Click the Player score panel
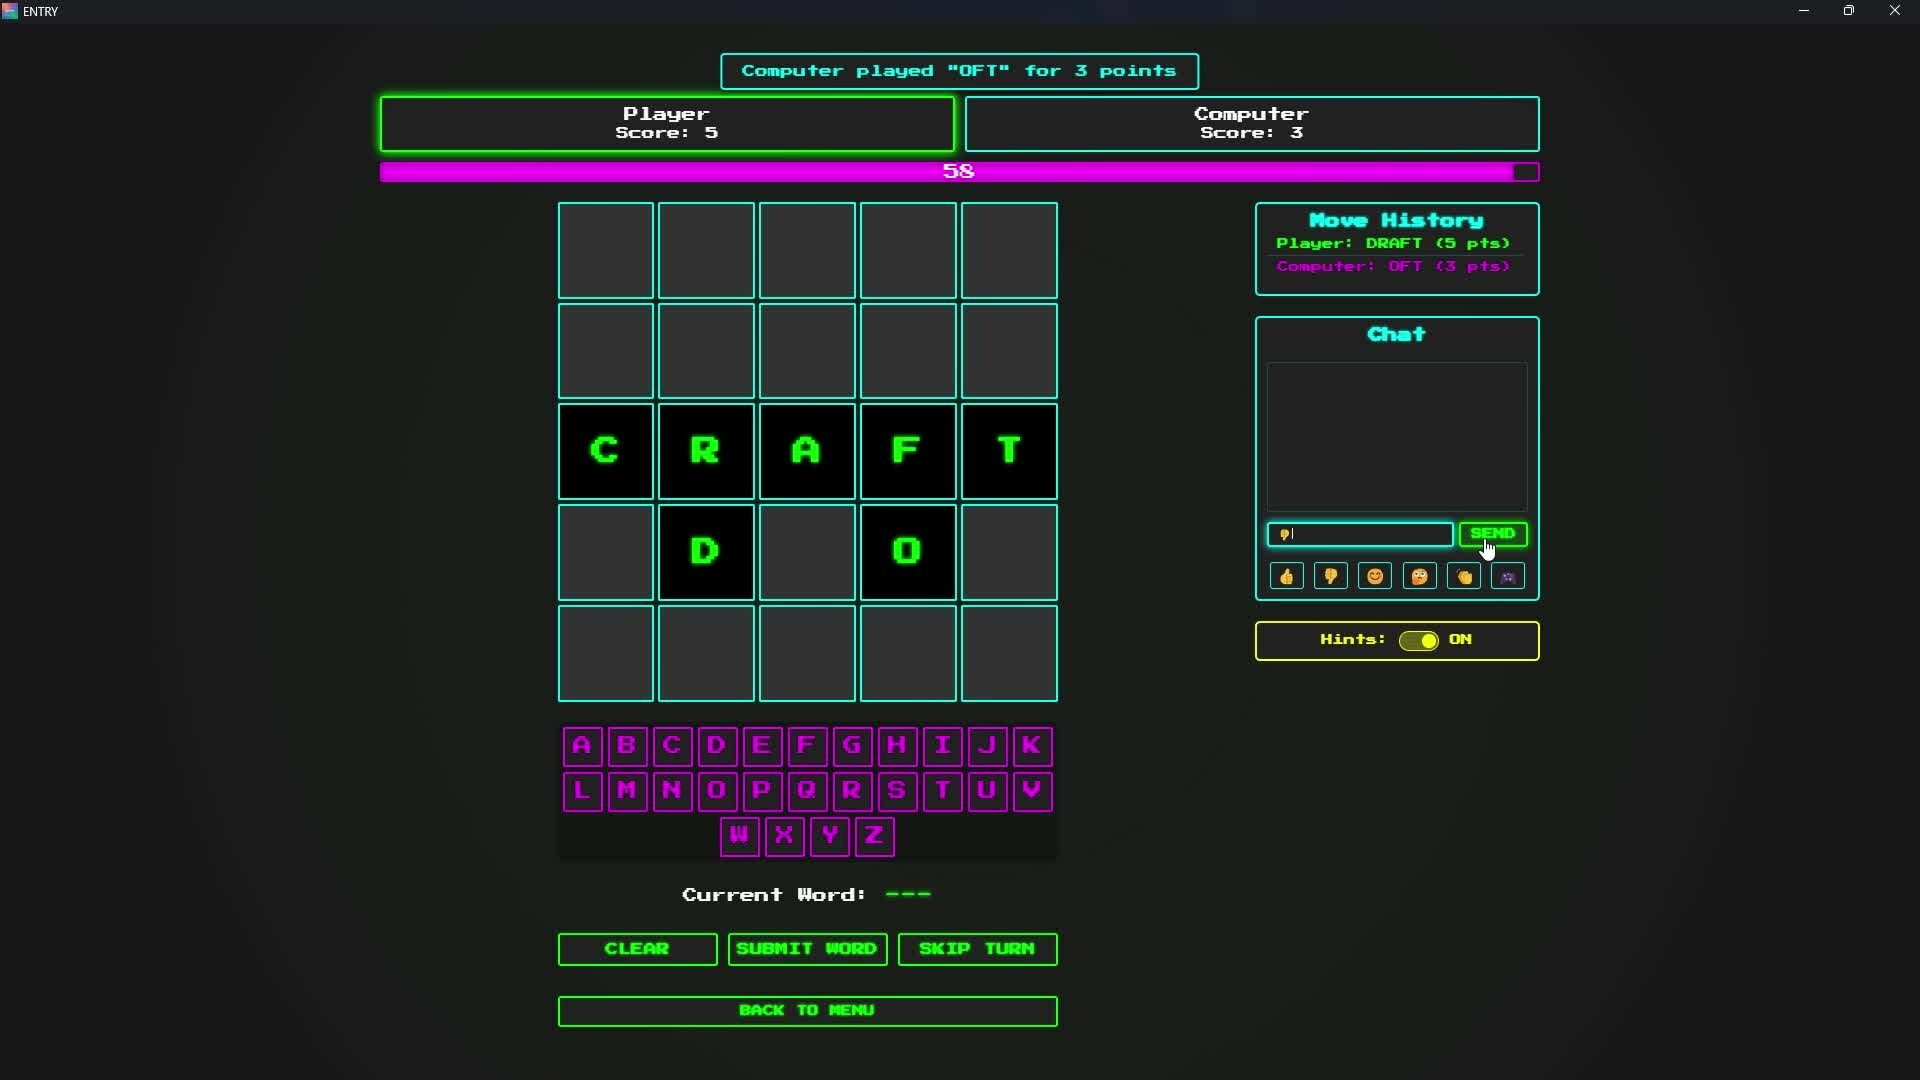Image resolution: width=1920 pixels, height=1080 pixels. pyautogui.click(x=666, y=124)
